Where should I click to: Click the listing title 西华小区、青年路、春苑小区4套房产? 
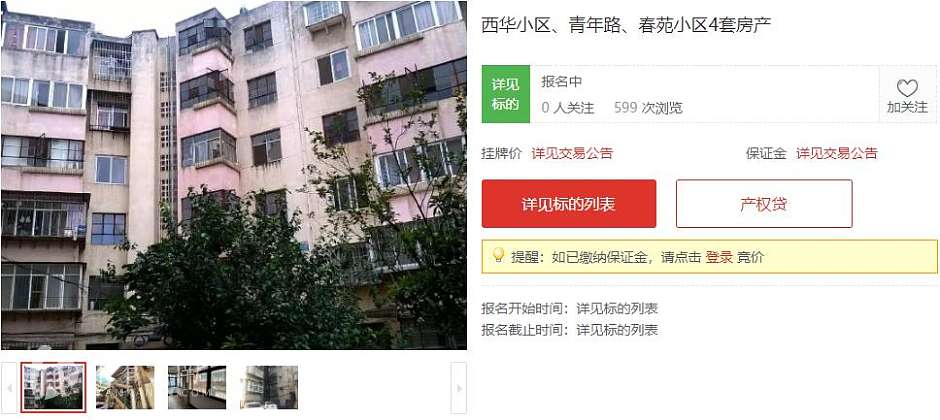coord(626,25)
